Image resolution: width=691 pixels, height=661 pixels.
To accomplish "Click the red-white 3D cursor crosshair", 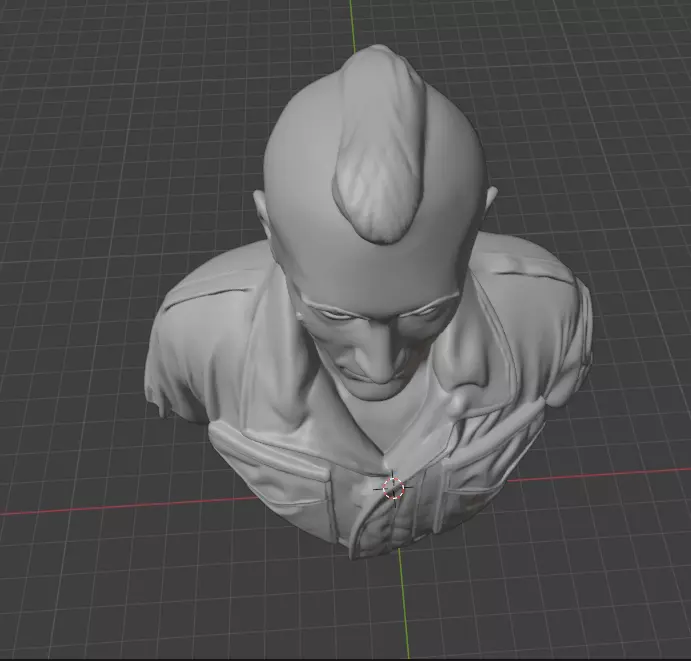I will pos(393,488).
